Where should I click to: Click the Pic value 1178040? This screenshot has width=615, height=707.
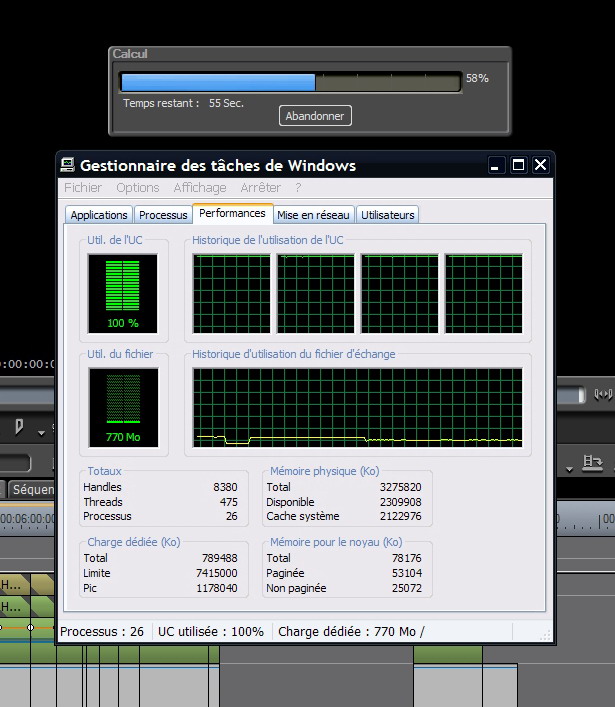tap(216, 588)
